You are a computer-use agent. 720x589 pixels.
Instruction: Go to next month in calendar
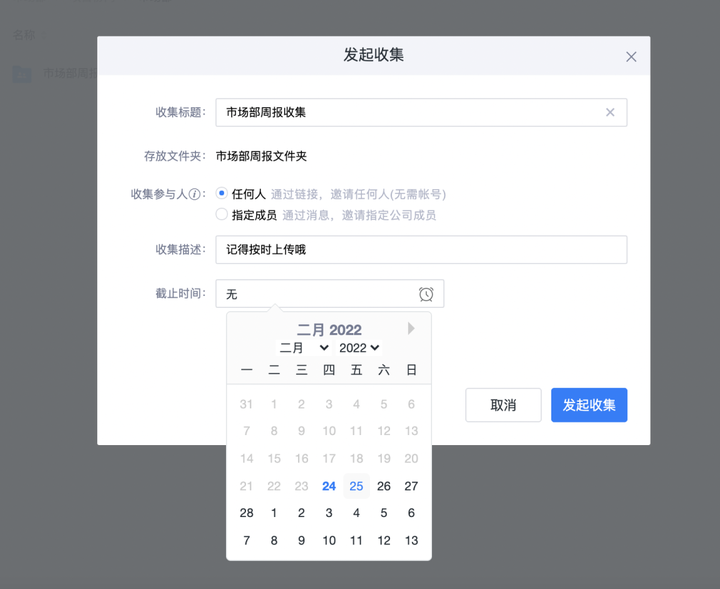click(x=411, y=329)
